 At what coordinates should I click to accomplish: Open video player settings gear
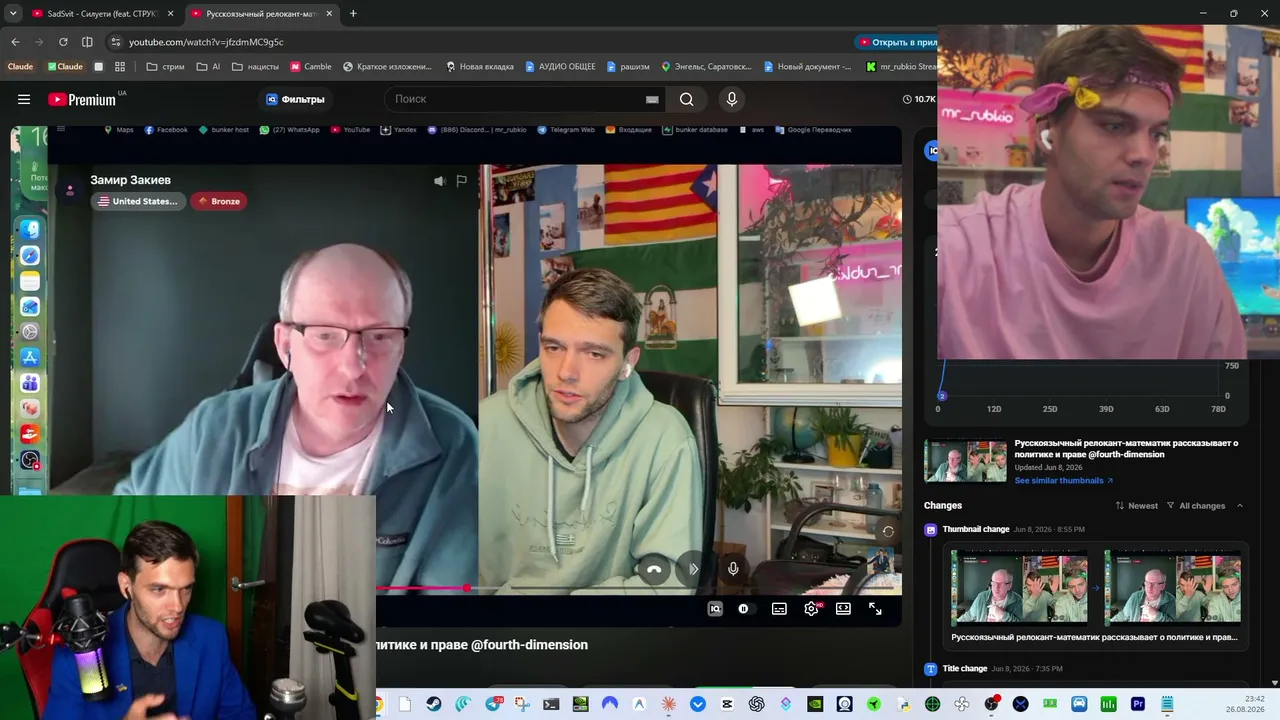[811, 609]
